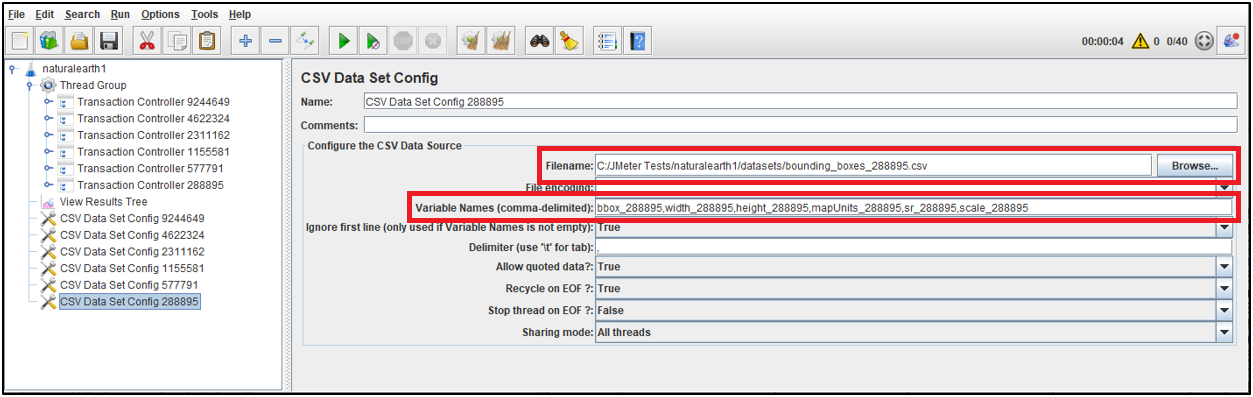Viewport: 1253px width, 397px height.
Task: Select the naturalearth1 test plan item
Action: click(74, 69)
